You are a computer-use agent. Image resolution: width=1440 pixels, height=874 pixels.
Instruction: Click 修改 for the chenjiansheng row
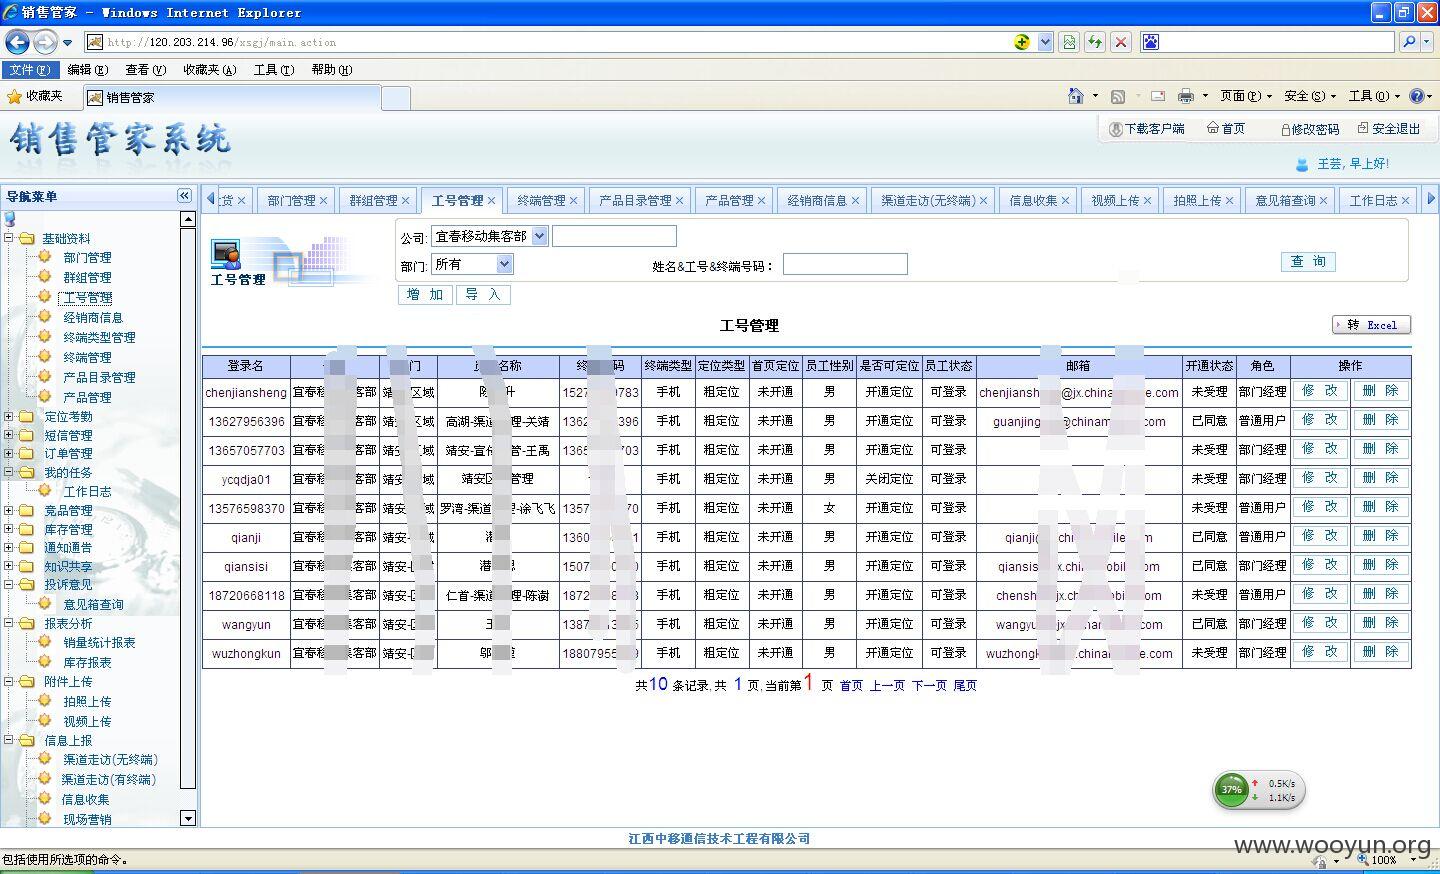(1320, 391)
